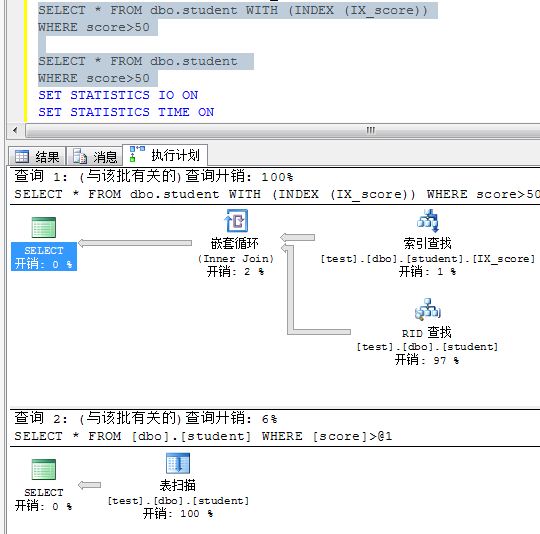540x534 pixels.
Task: Click the SET STATISTICS TIME ON line
Action: 126,112
